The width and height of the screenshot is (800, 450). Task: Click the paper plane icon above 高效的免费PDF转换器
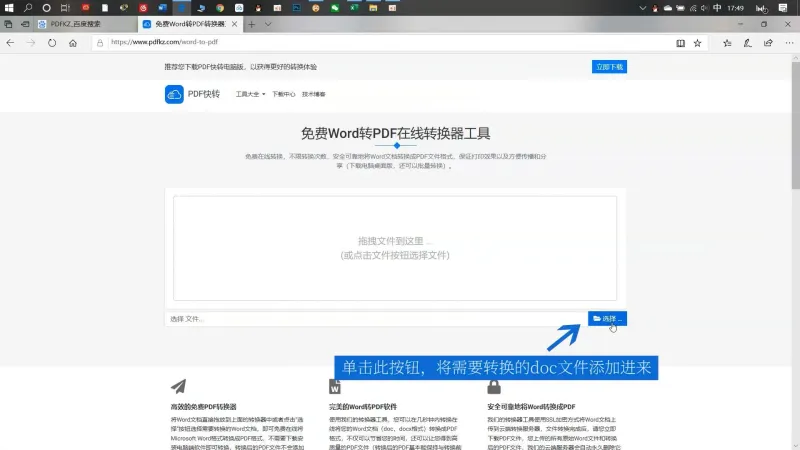click(x=179, y=386)
